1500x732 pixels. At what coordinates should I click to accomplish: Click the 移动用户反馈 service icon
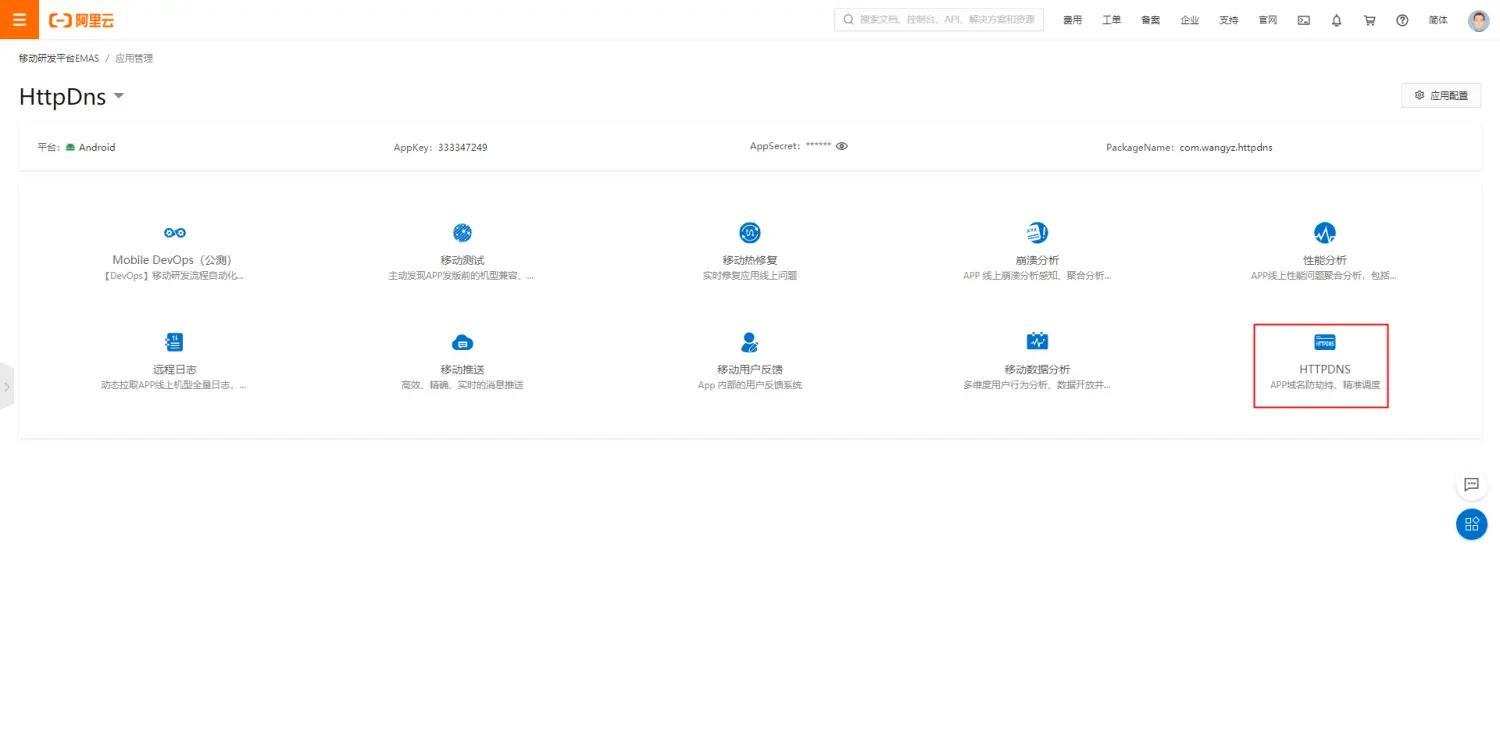[x=750, y=342]
